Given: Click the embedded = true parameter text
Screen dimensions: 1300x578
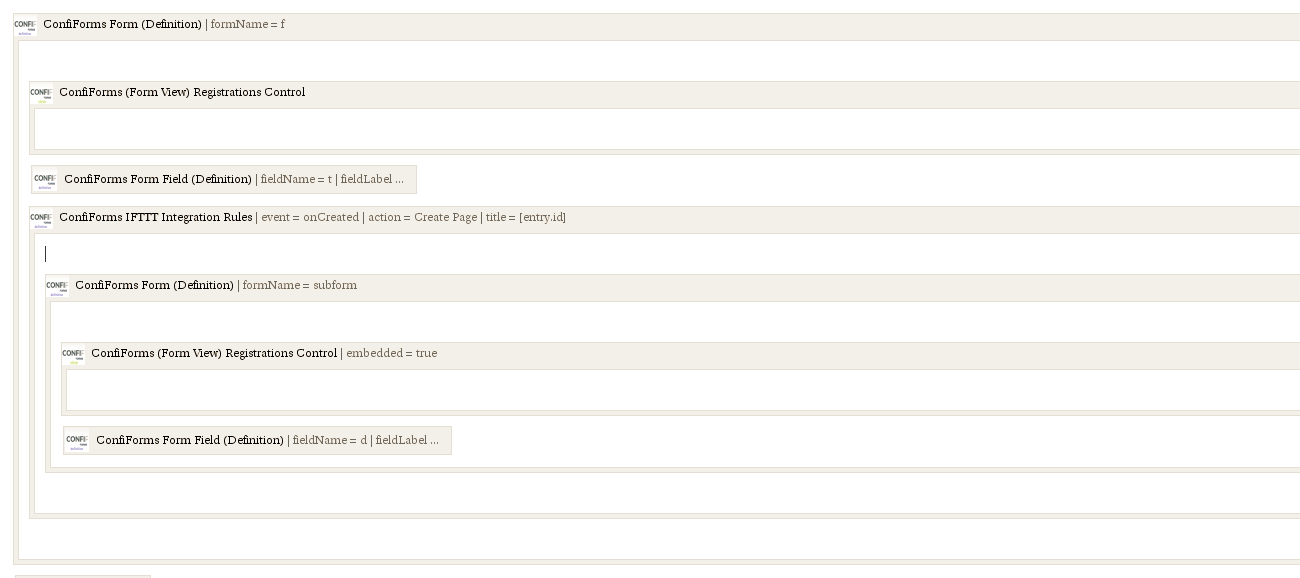Looking at the screenshot, I should click(x=391, y=353).
